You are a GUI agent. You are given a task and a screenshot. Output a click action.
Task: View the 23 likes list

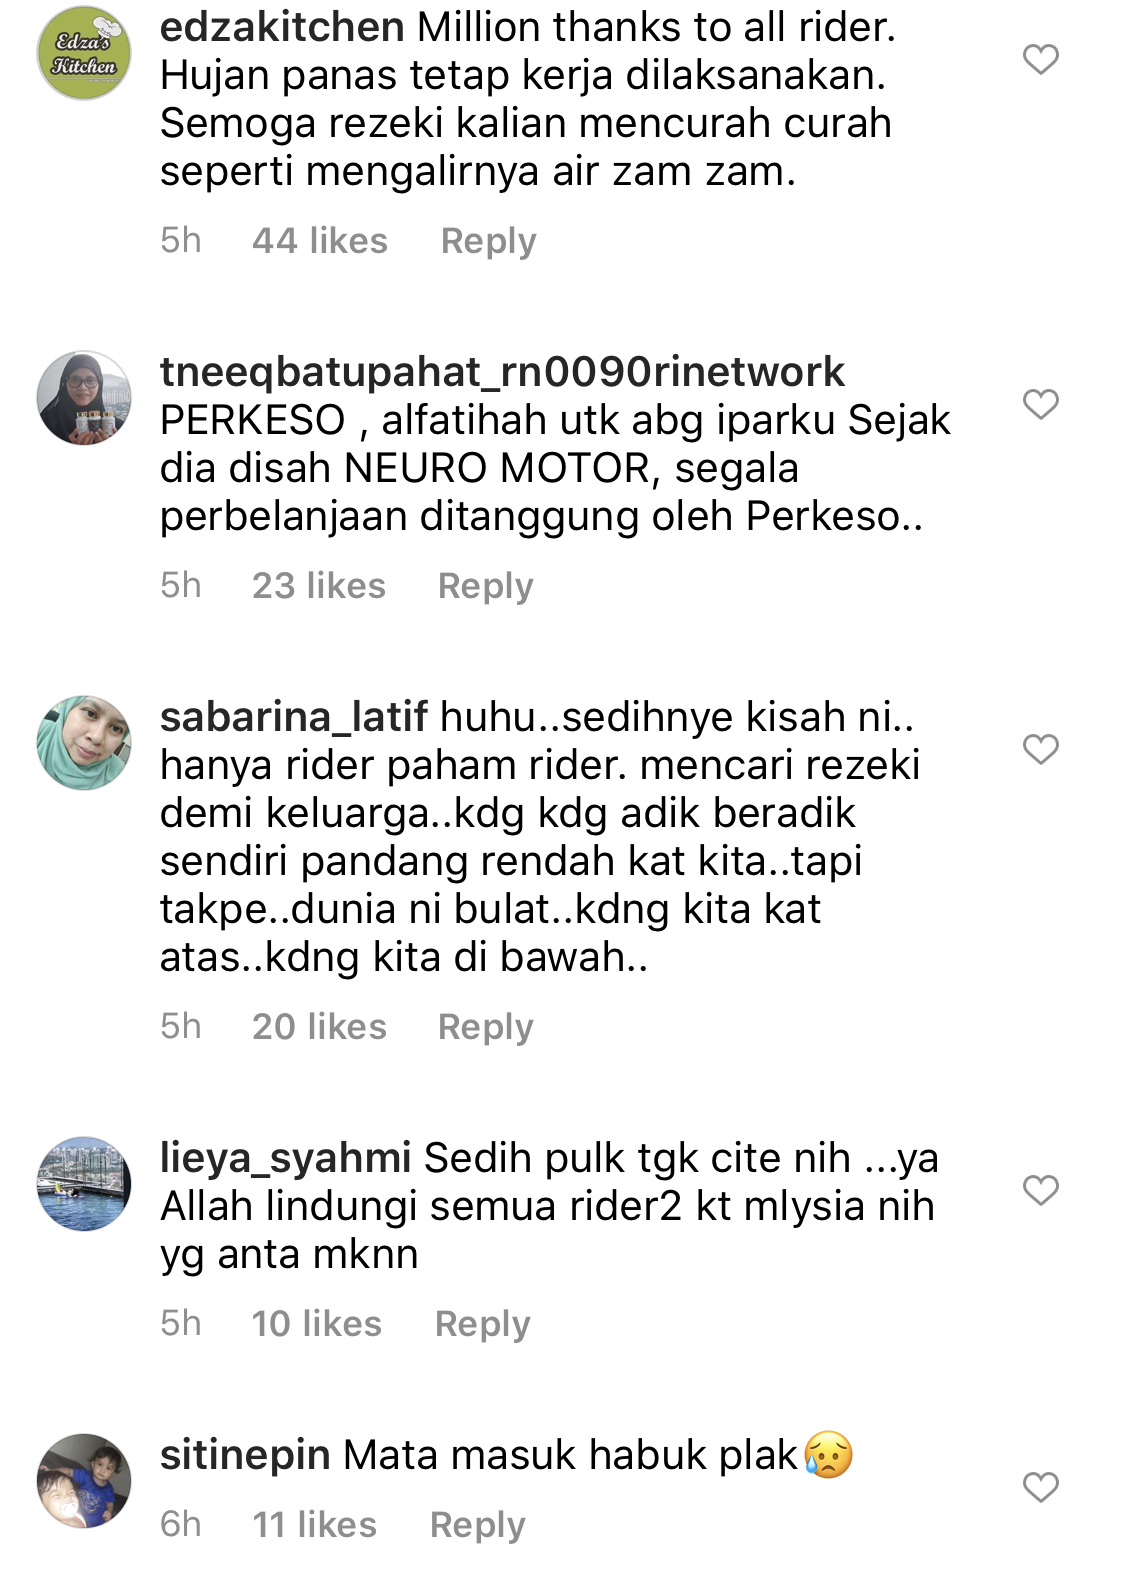coord(319,586)
